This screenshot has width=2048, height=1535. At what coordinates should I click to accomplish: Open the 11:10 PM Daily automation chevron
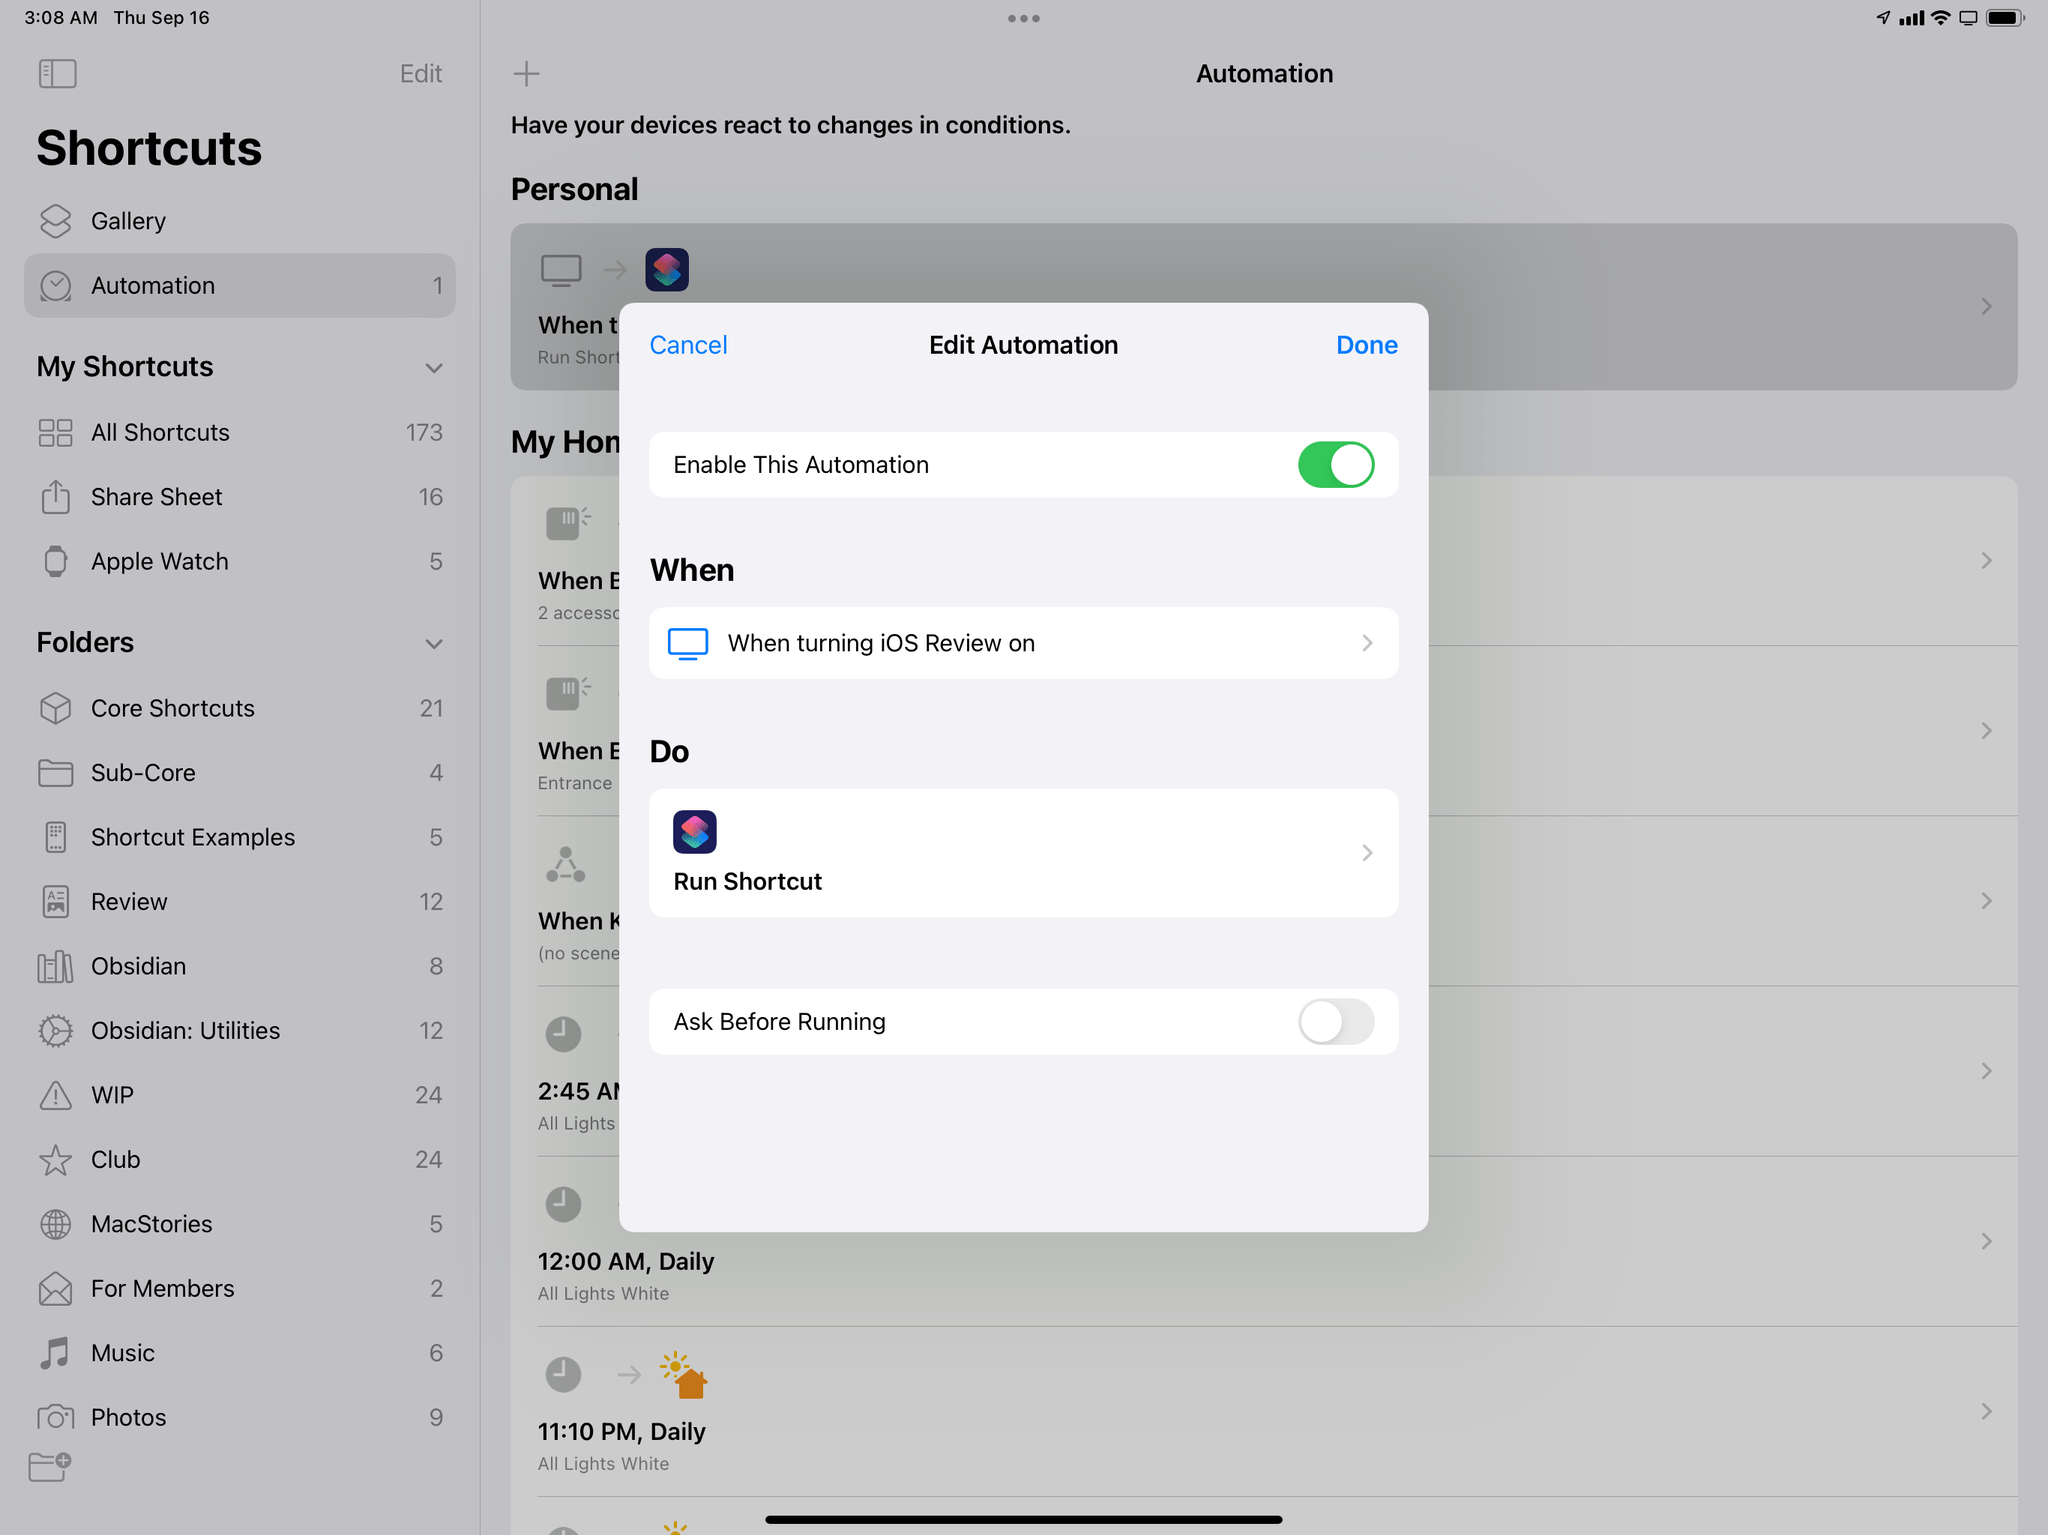tap(1987, 1411)
